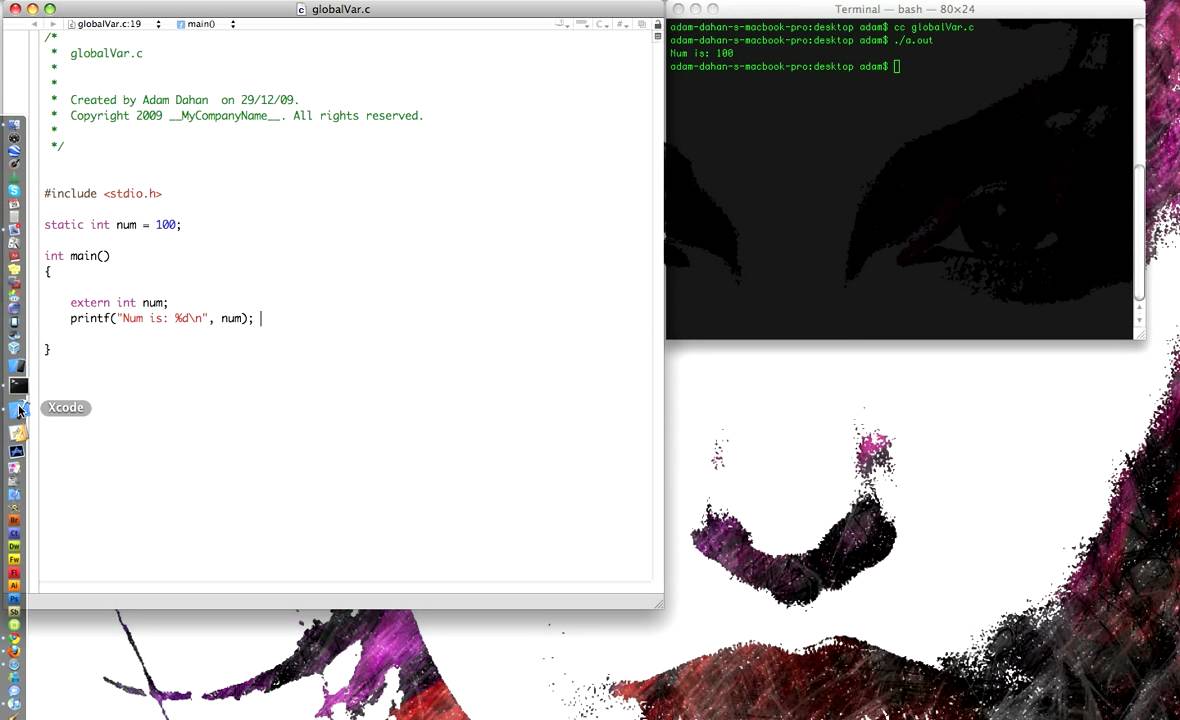
Task: Click the Xcode window resize corner grip
Action: pos(658,603)
